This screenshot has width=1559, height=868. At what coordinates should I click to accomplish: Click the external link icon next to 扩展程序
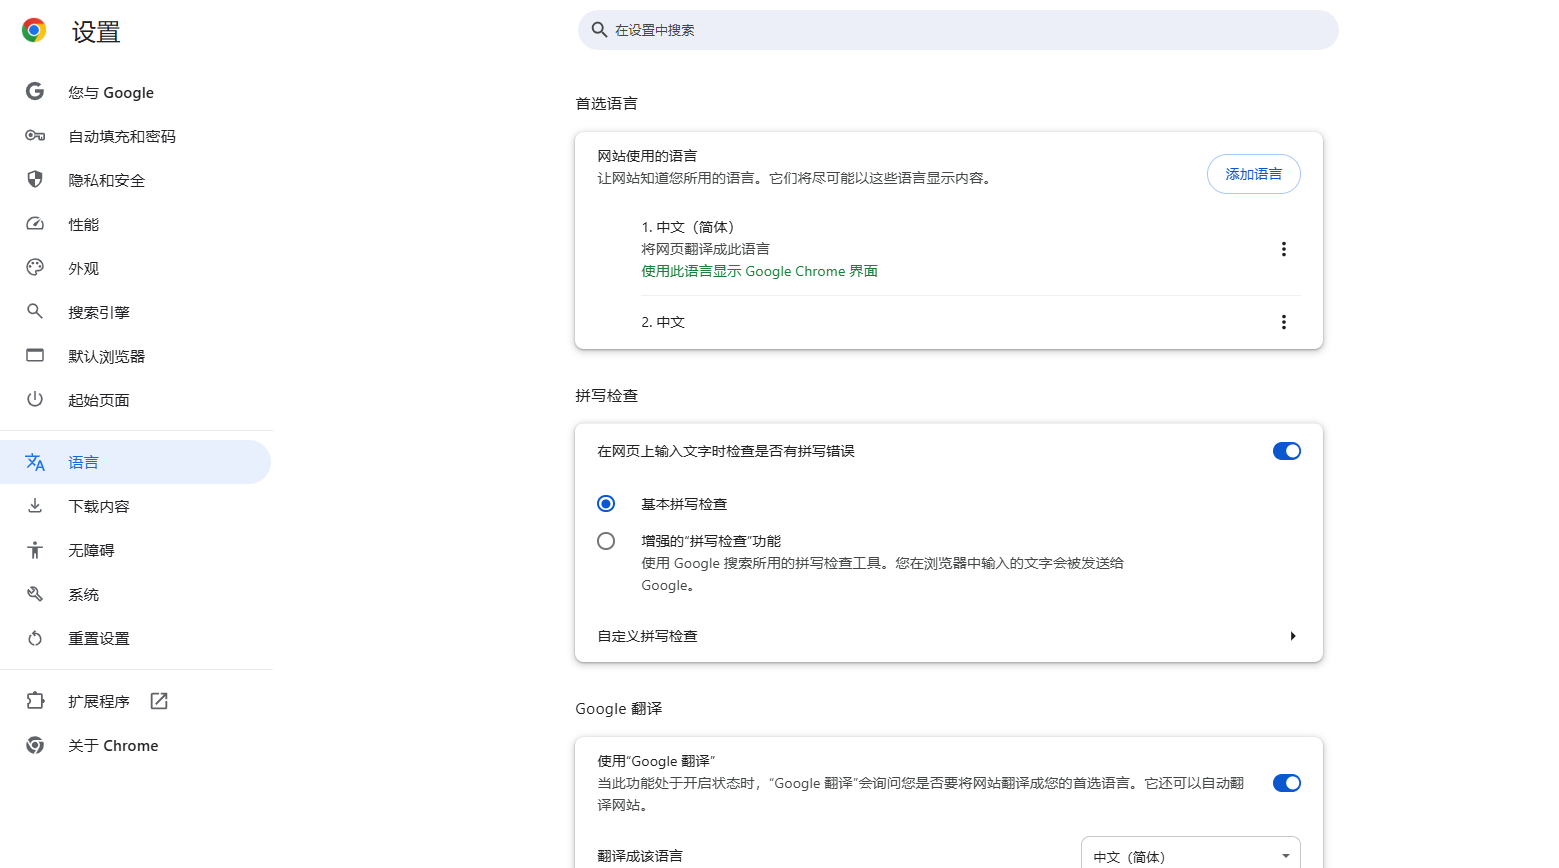pos(159,701)
